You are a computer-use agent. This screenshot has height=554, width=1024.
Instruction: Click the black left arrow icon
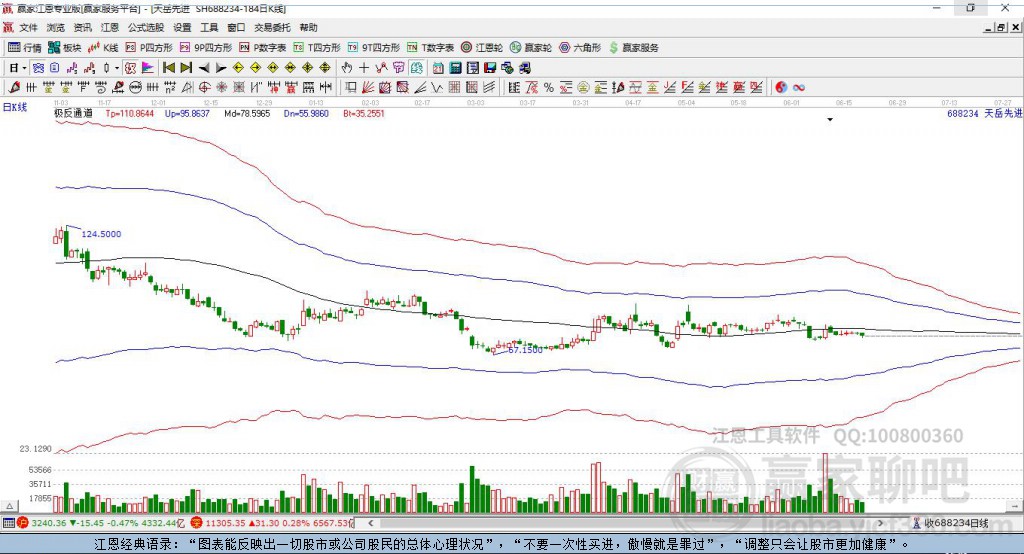tap(204, 68)
